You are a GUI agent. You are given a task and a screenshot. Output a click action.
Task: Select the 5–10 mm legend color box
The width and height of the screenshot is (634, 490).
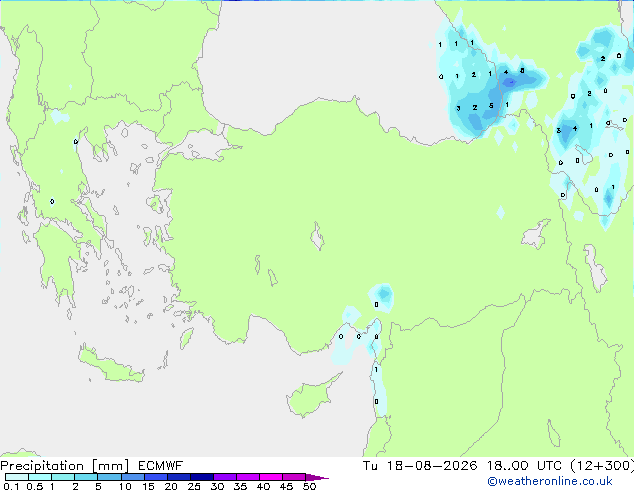click(109, 477)
